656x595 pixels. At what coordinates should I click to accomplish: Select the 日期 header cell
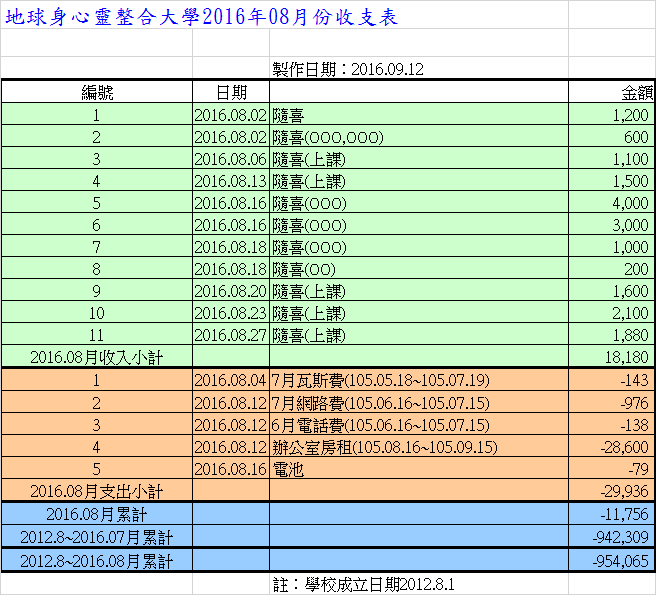[231, 92]
